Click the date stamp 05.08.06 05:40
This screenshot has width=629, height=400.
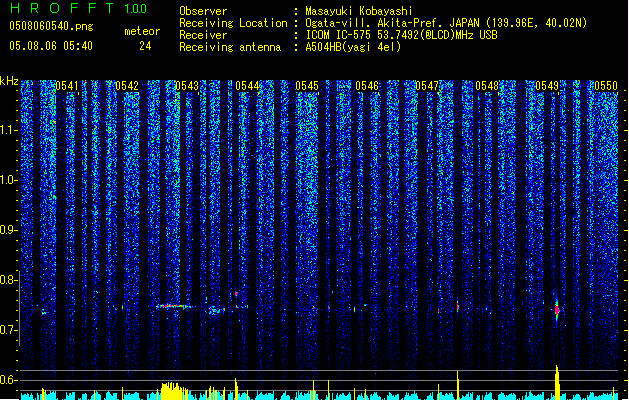(x=51, y=46)
